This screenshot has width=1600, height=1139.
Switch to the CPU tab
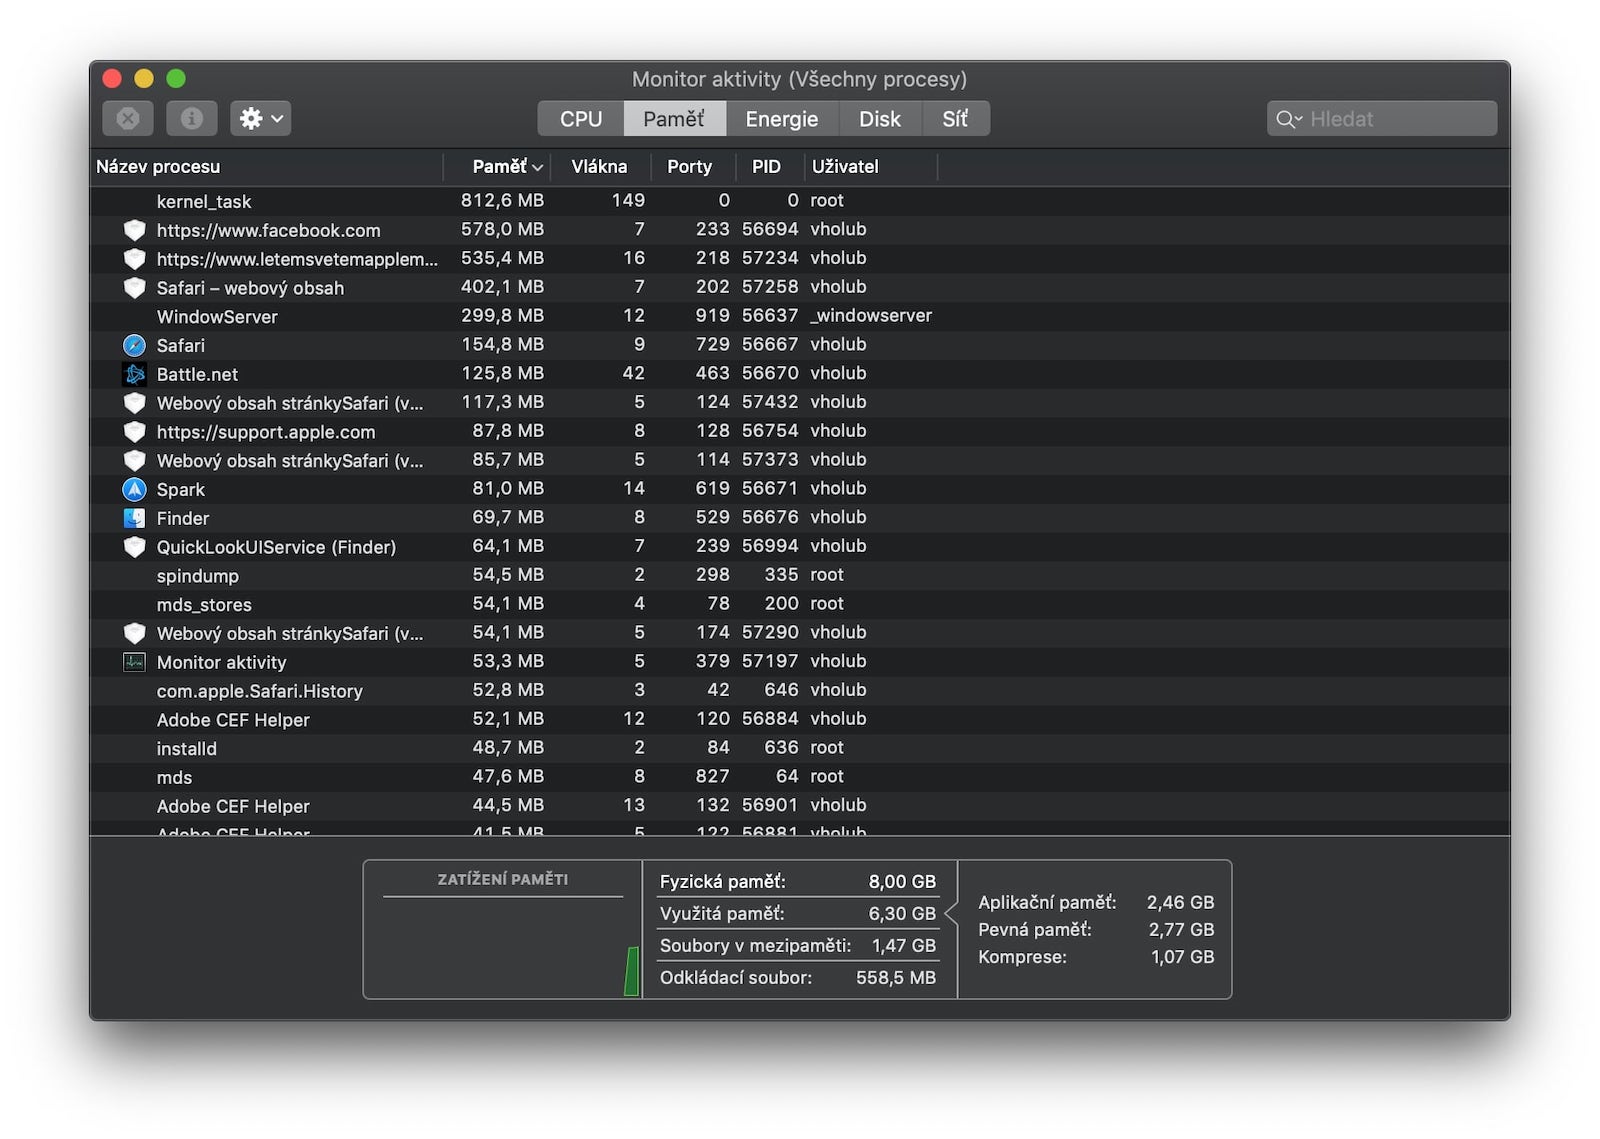pyautogui.click(x=580, y=119)
